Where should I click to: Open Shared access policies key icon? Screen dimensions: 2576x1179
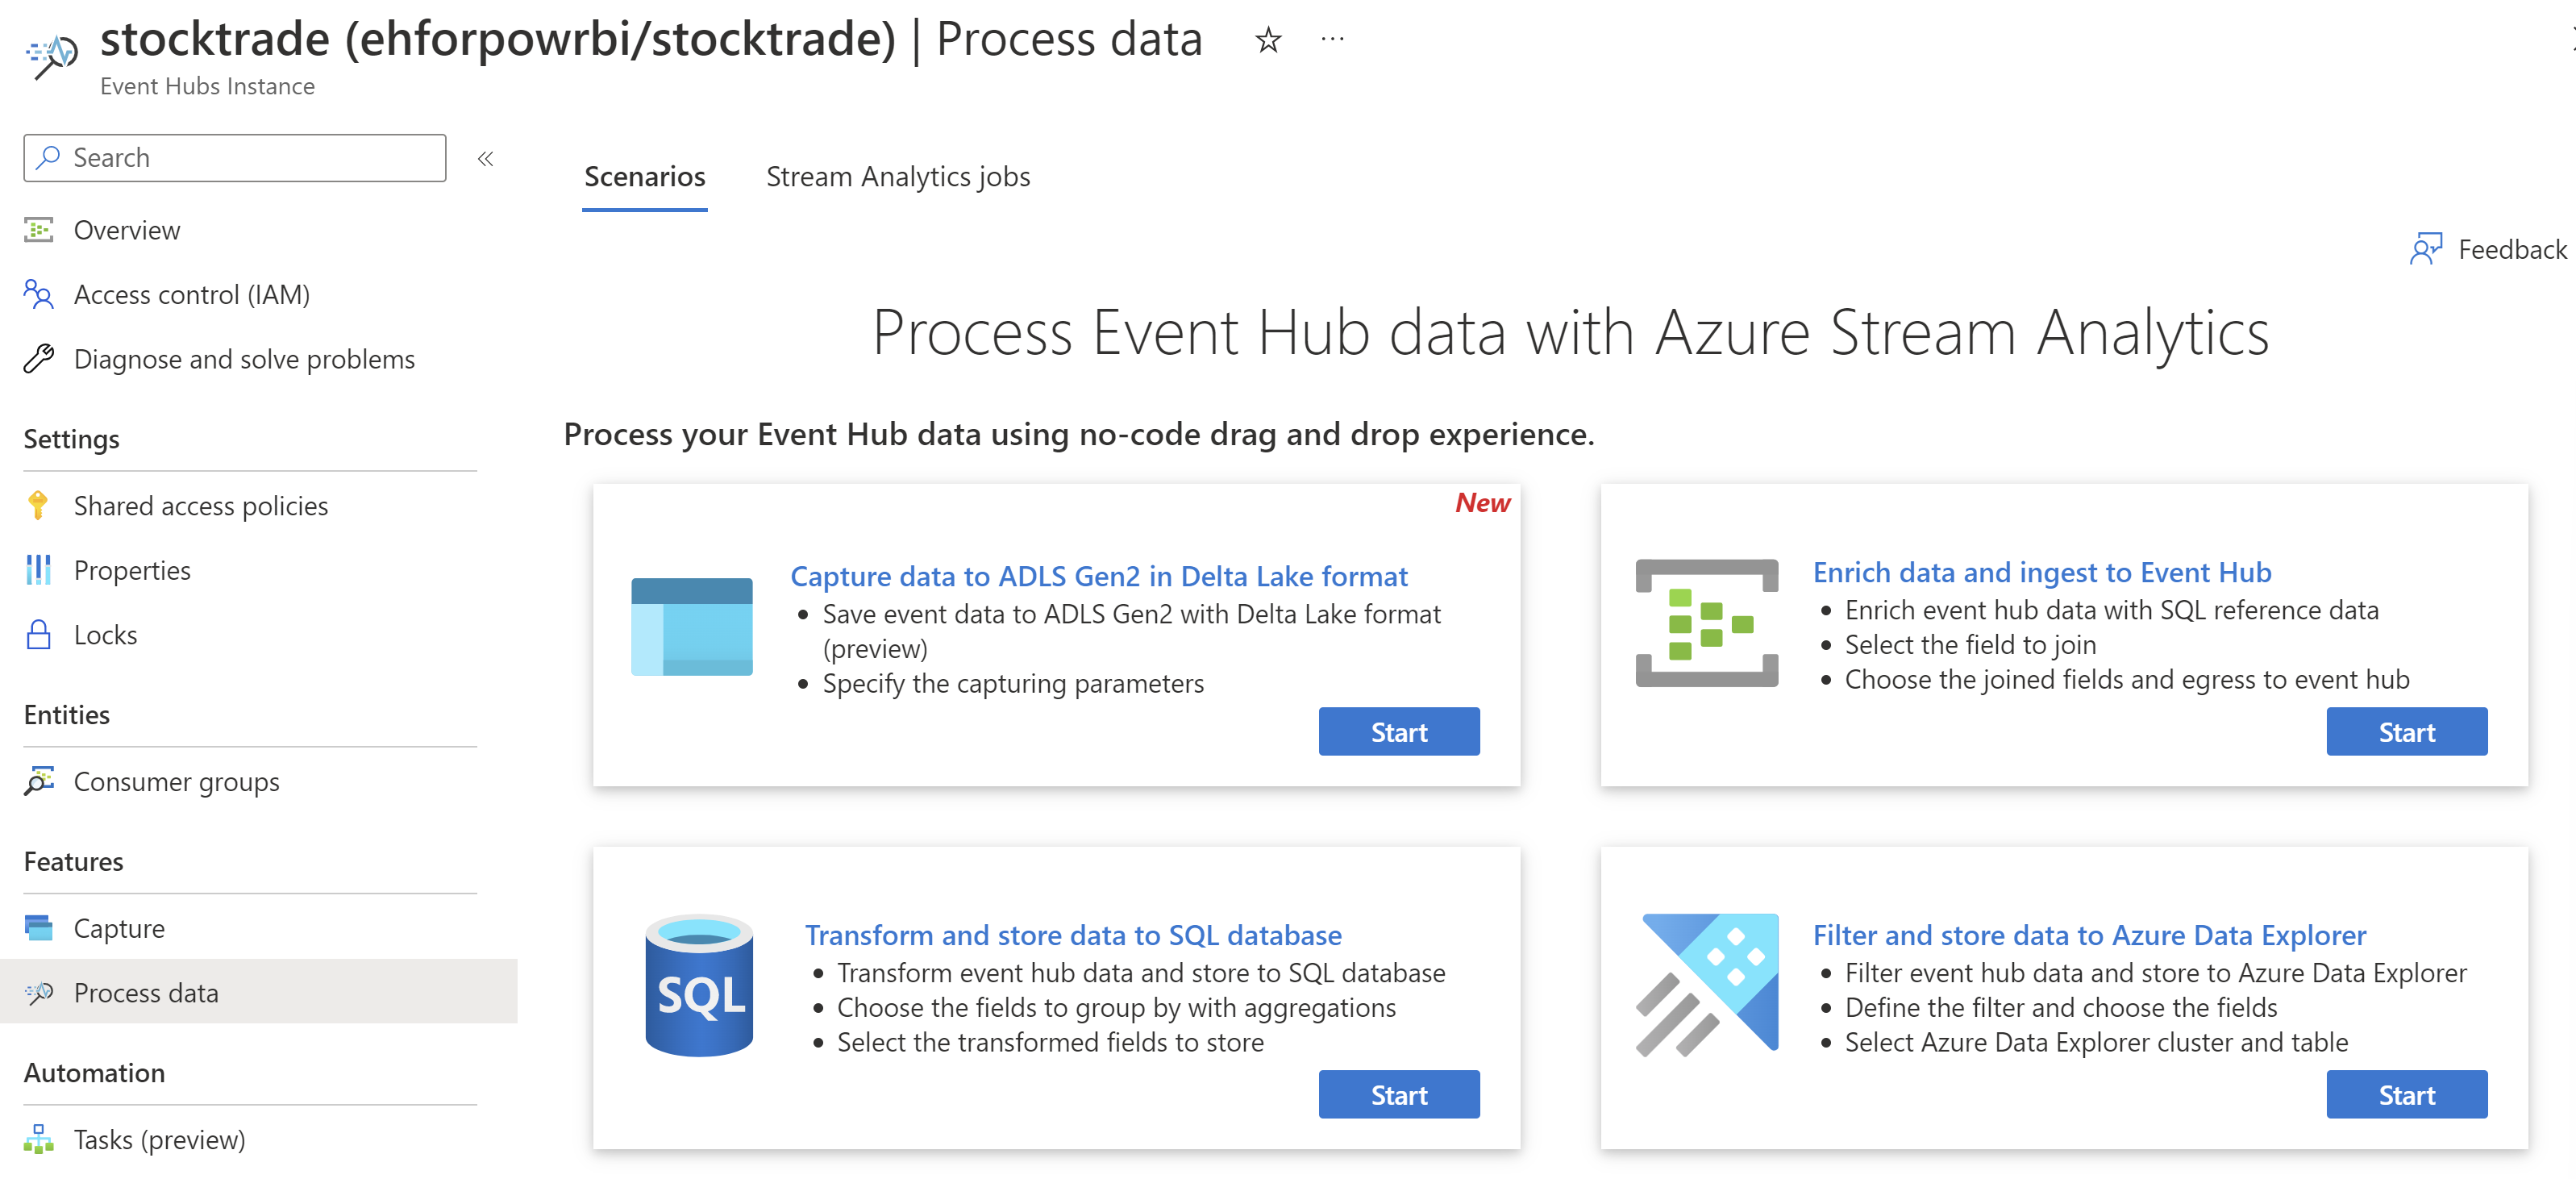pyautogui.click(x=38, y=505)
